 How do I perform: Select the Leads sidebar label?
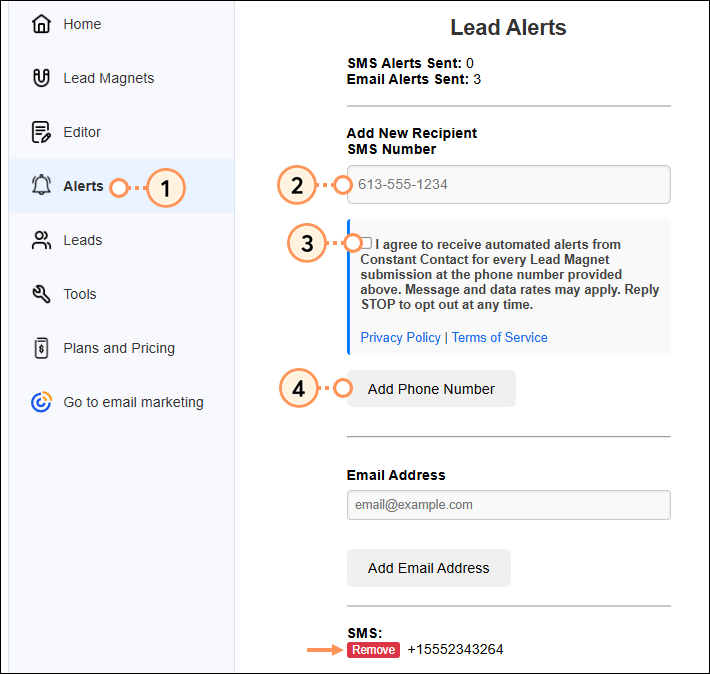point(82,240)
